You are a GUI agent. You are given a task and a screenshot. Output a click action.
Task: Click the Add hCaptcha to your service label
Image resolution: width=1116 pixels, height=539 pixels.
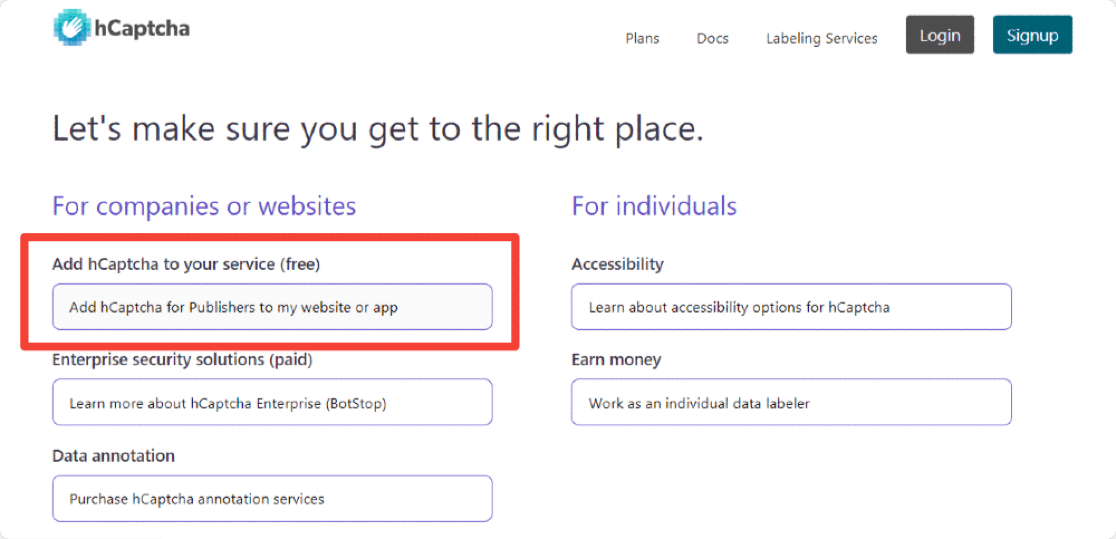(x=186, y=264)
